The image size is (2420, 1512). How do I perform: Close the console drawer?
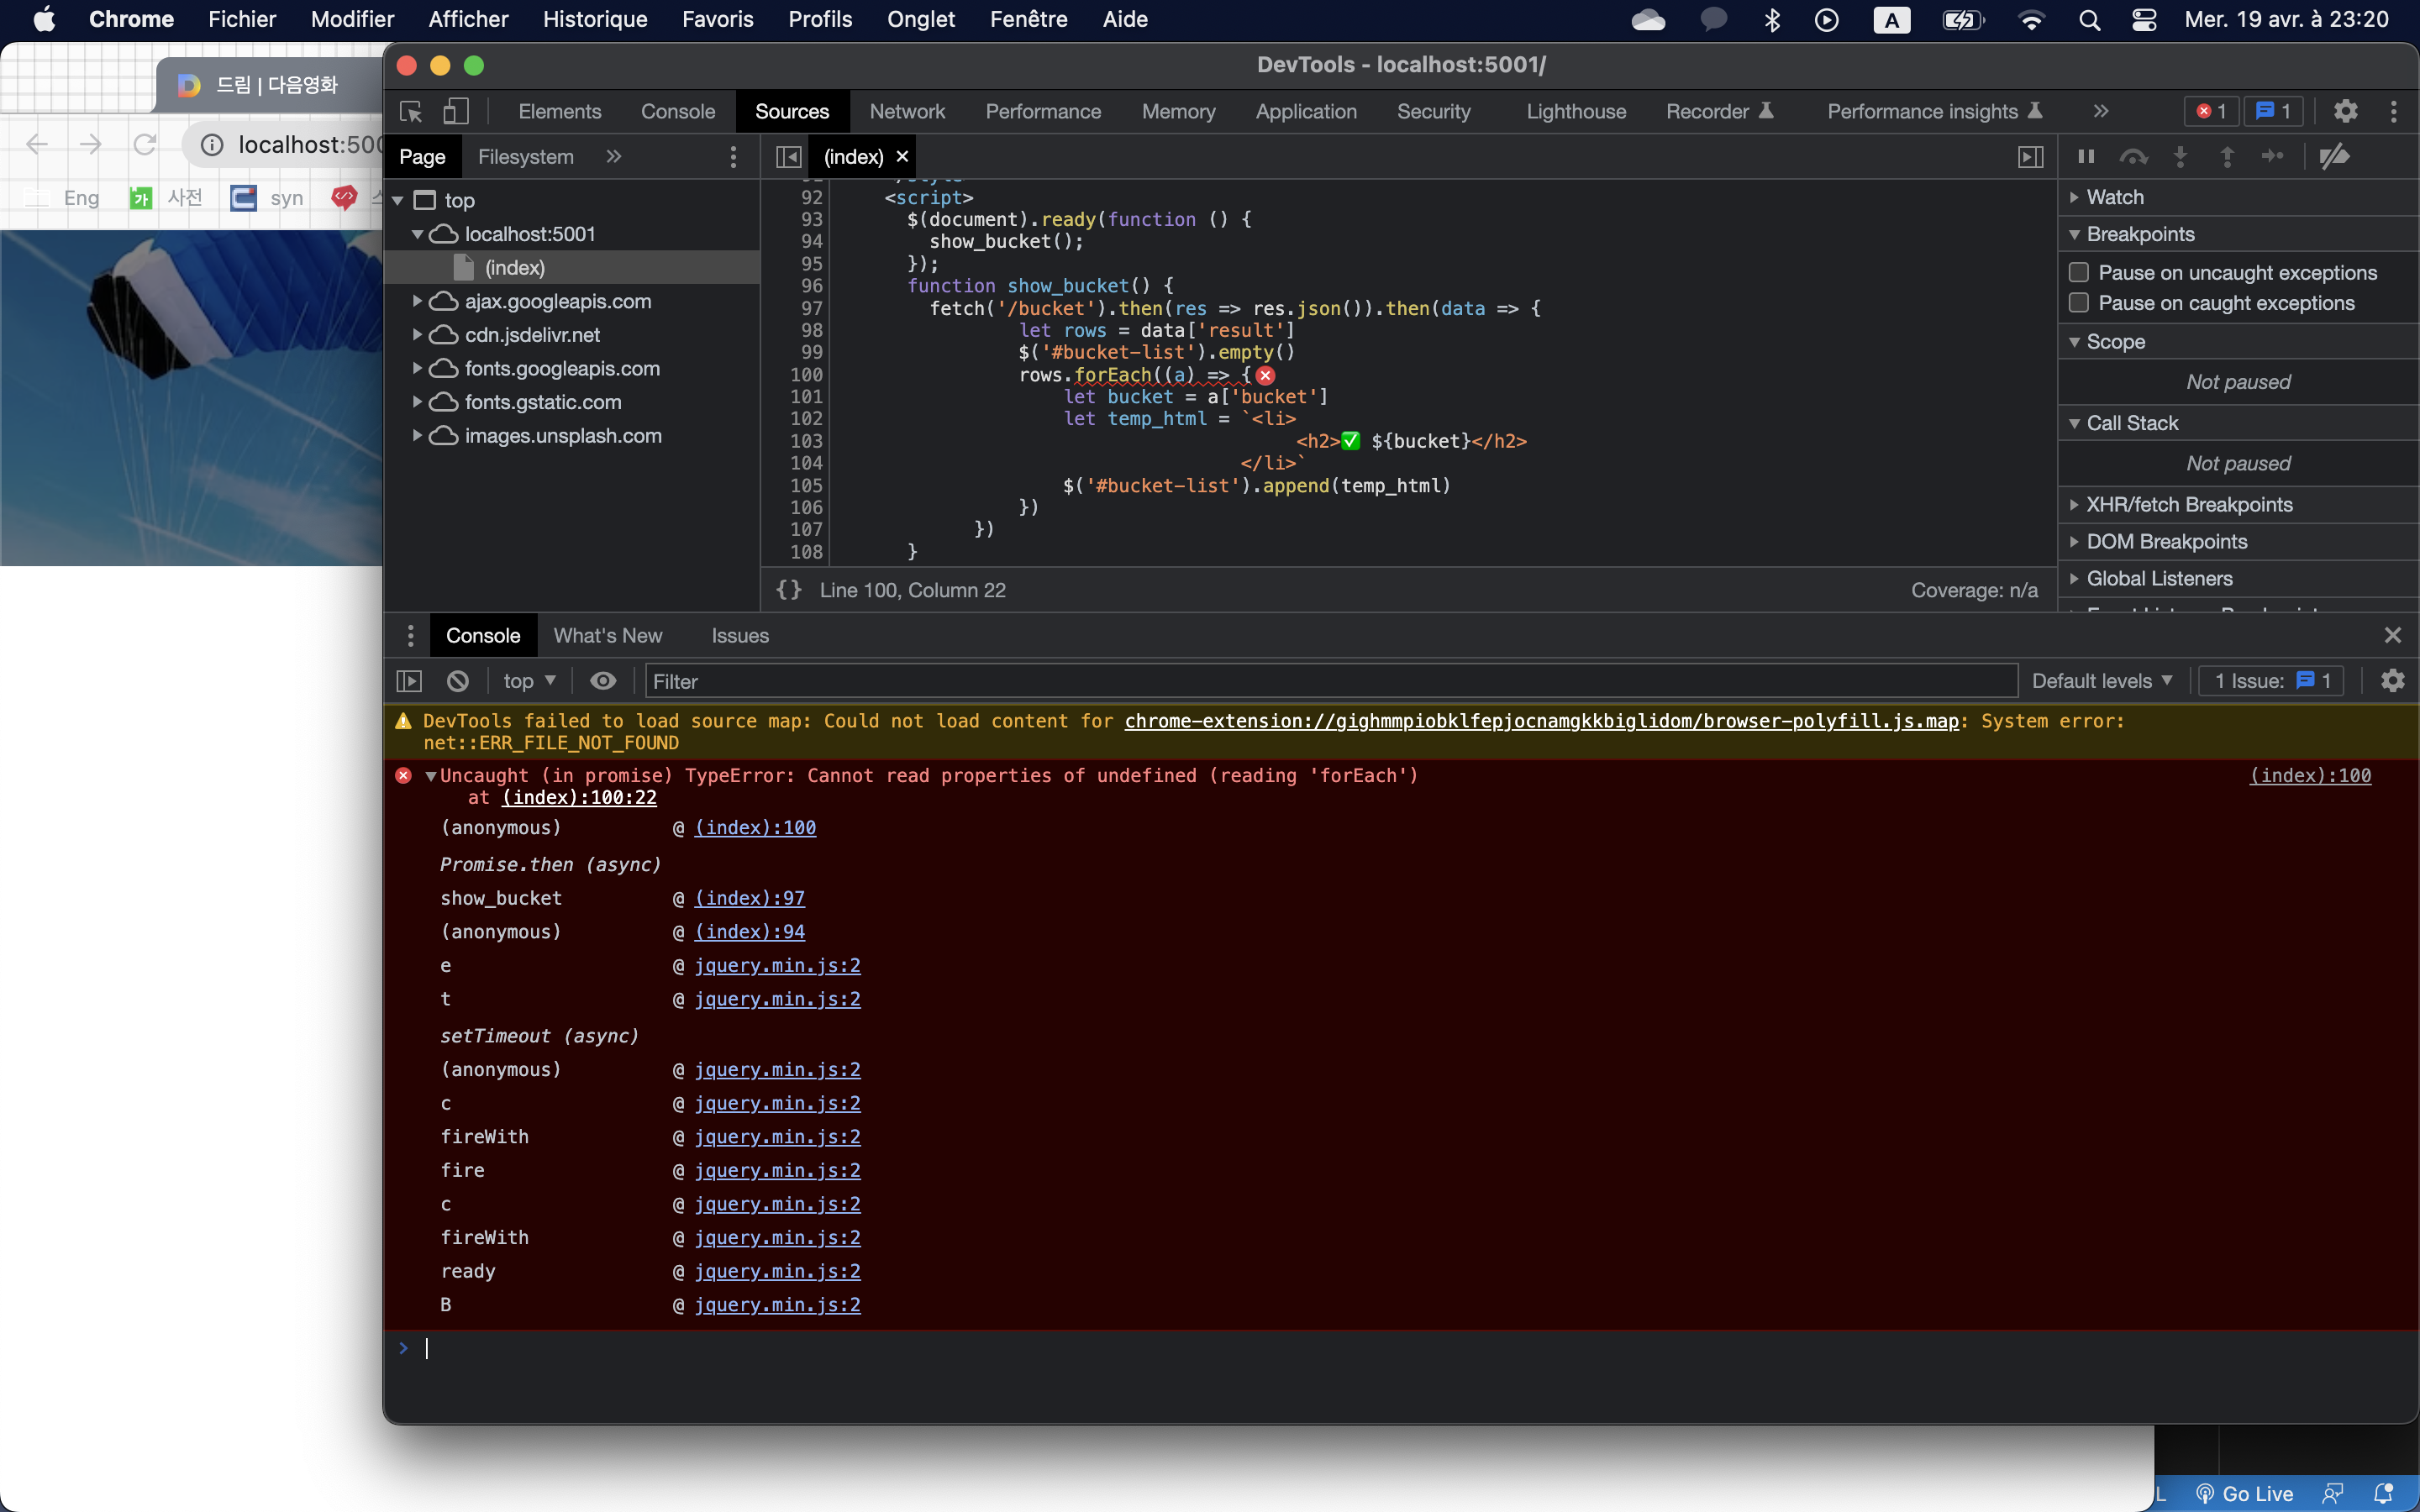pos(2392,635)
